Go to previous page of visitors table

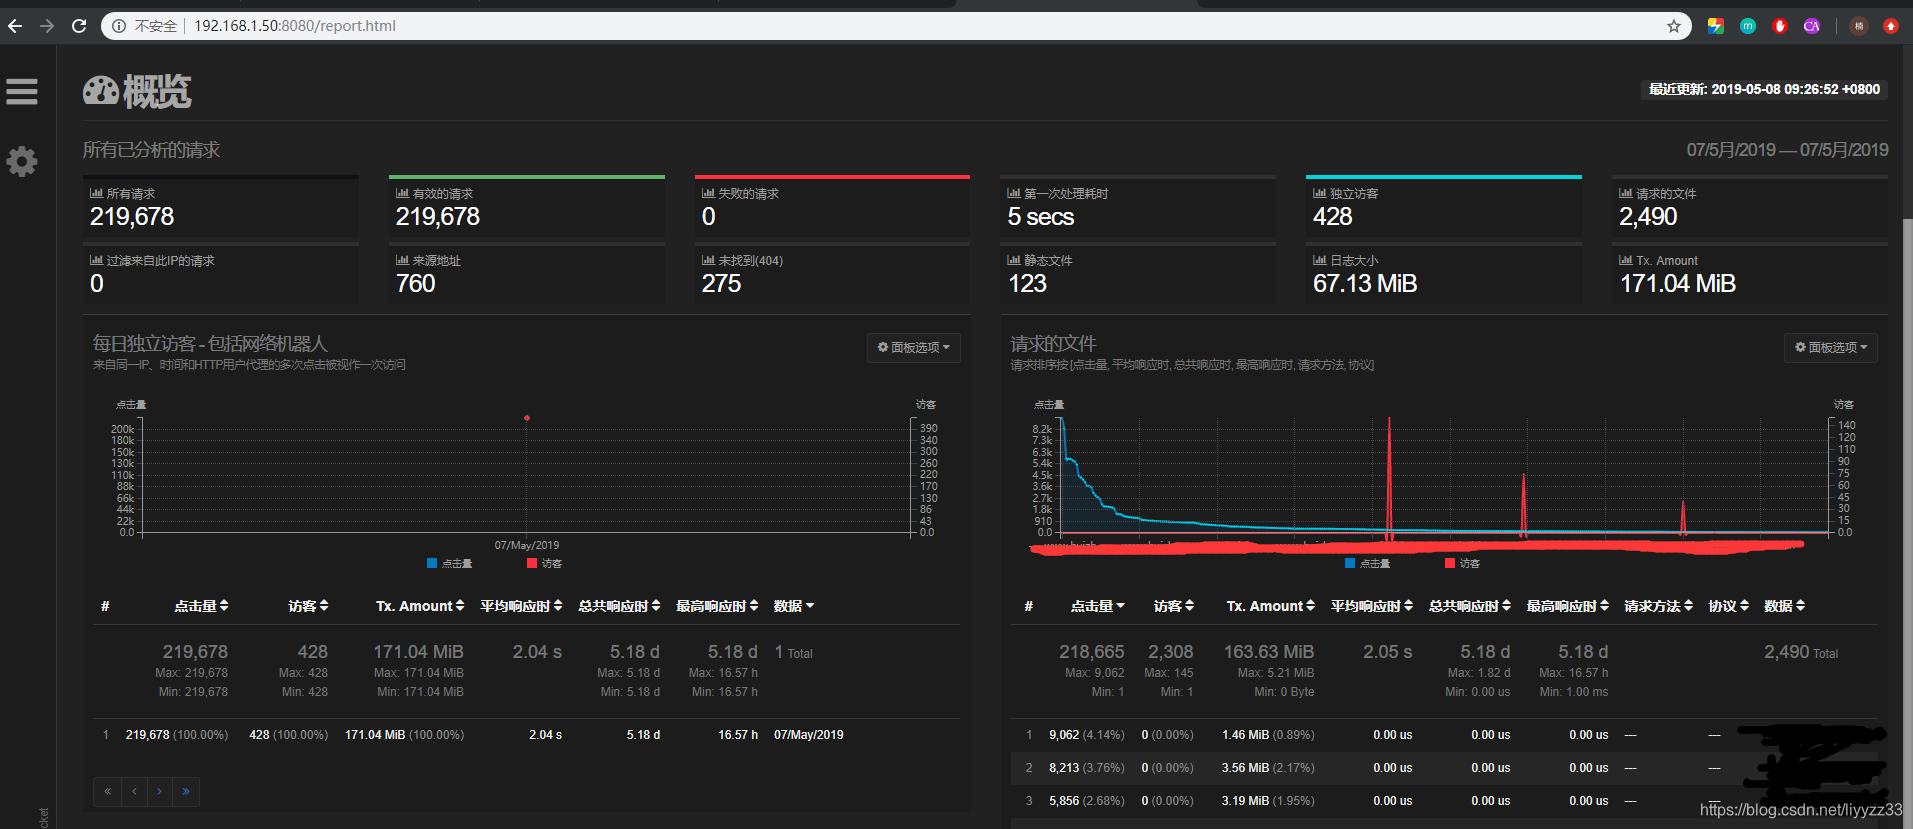pos(134,792)
